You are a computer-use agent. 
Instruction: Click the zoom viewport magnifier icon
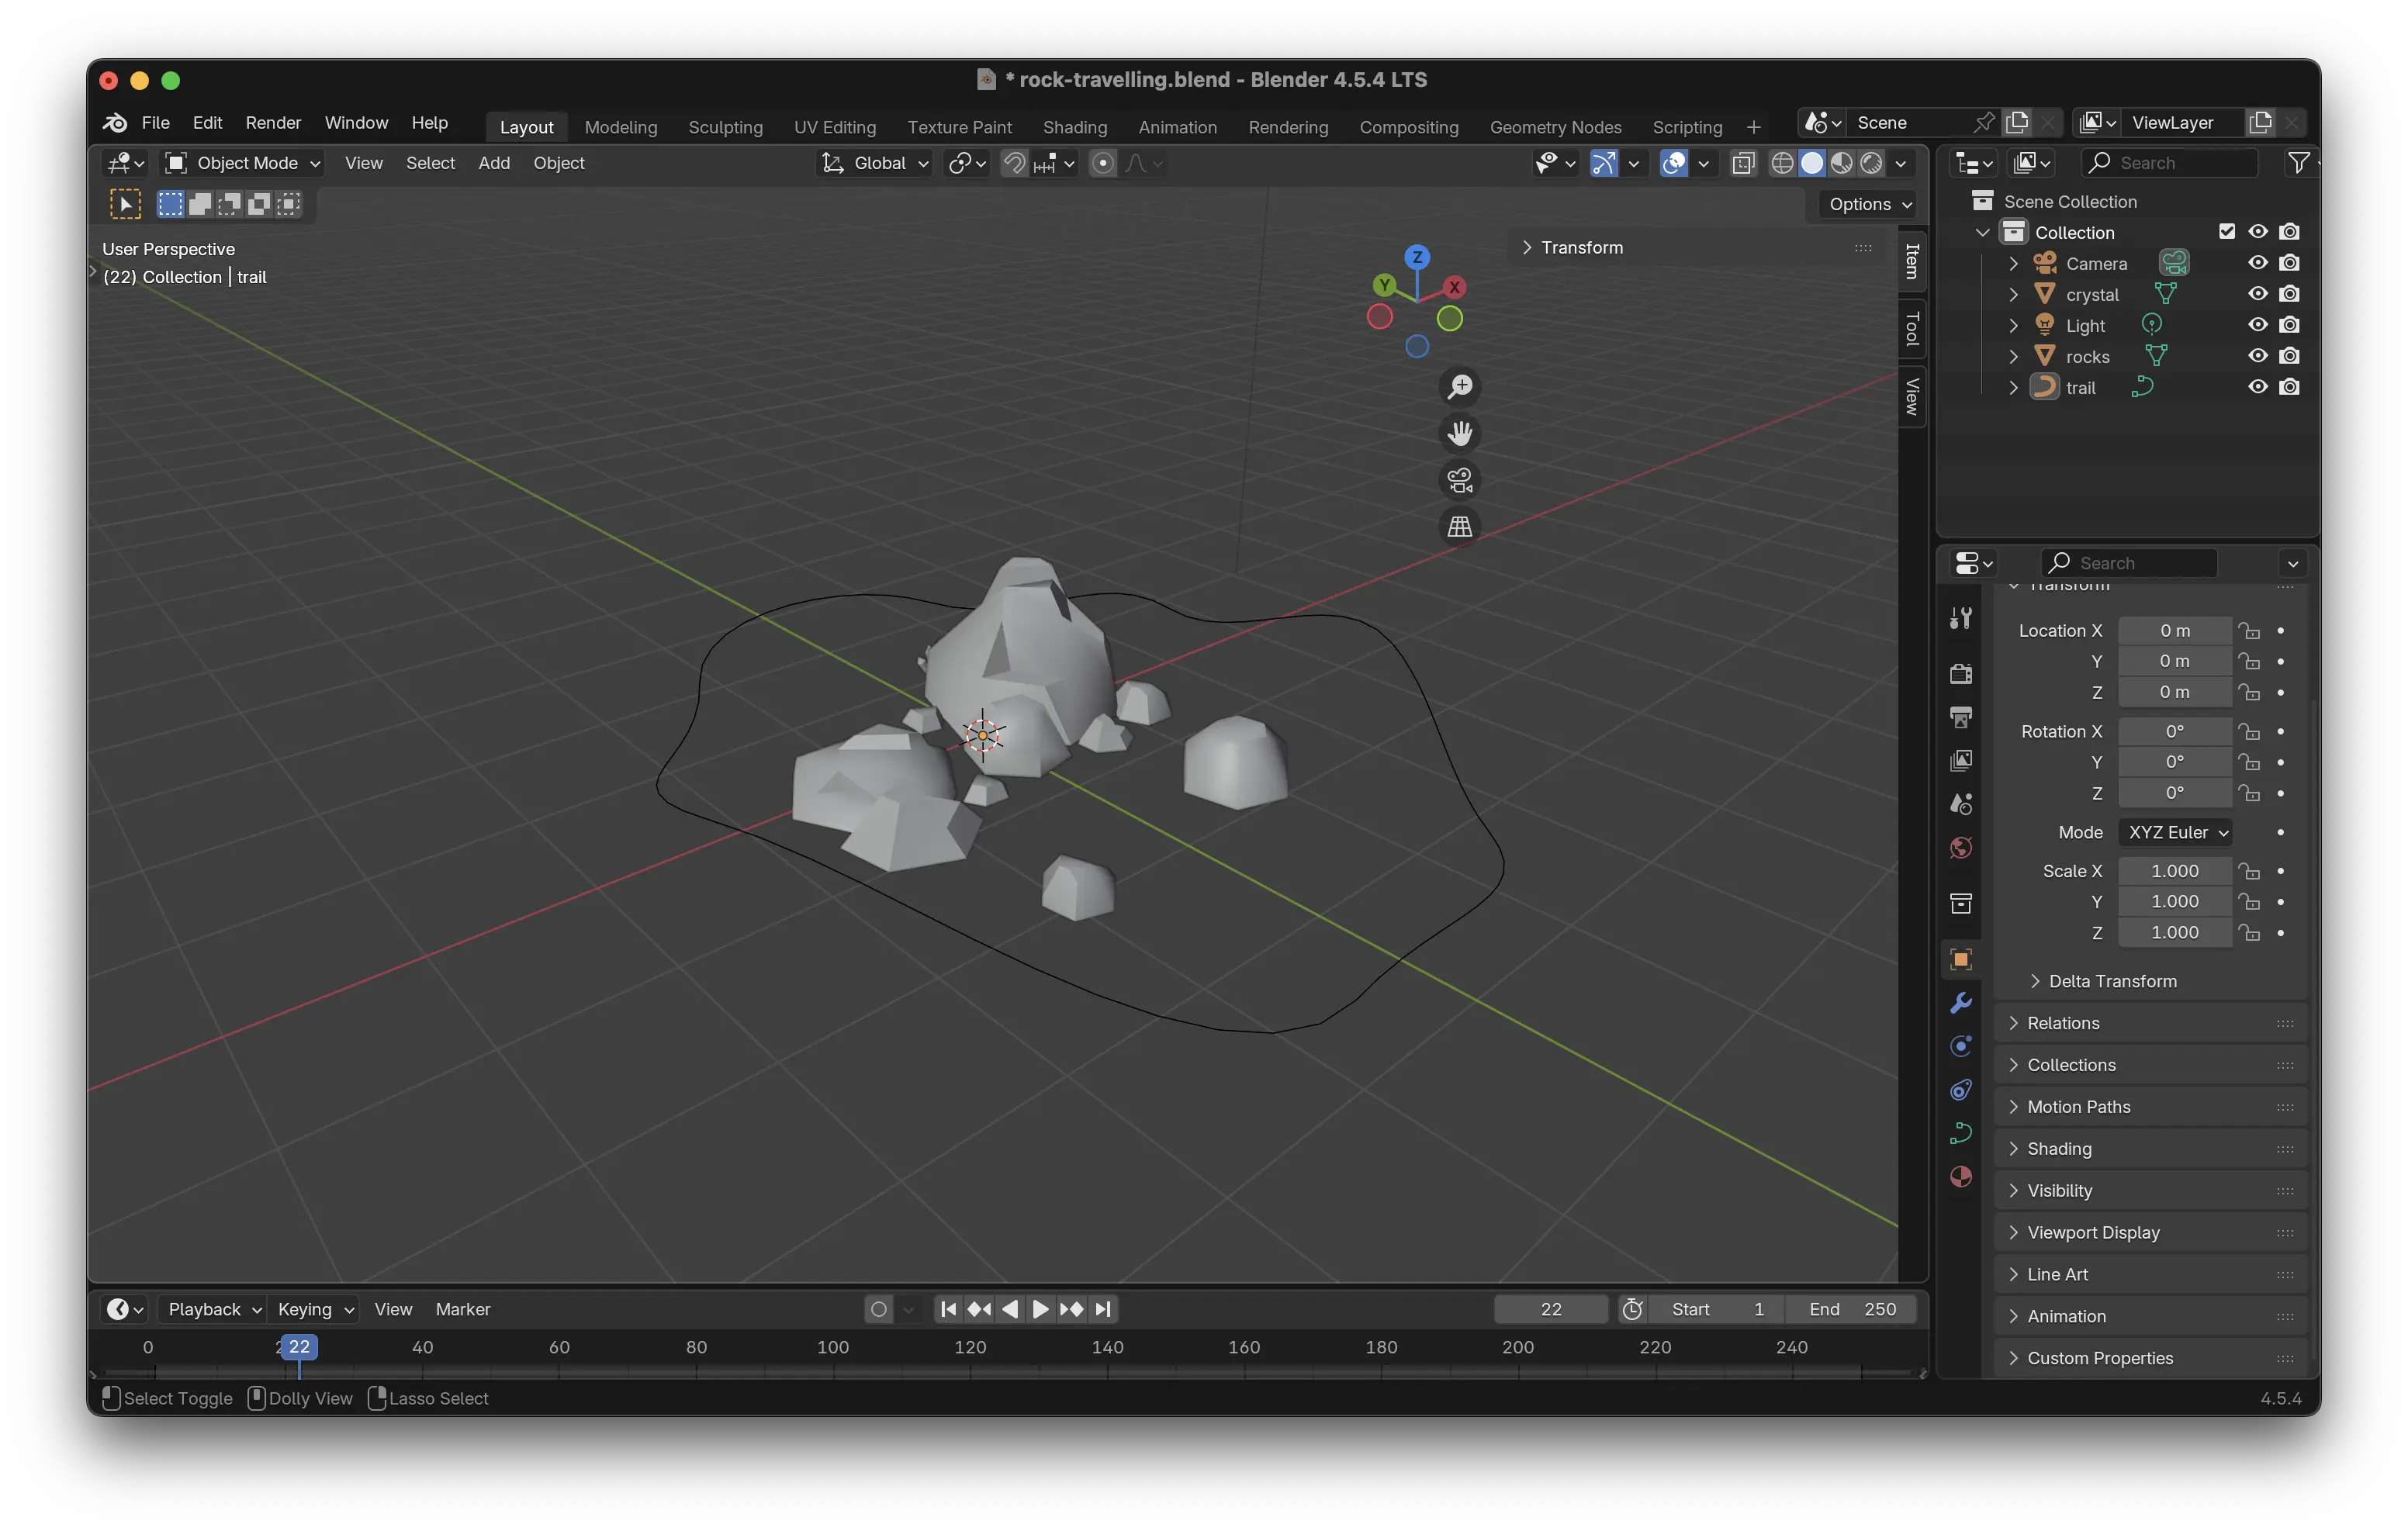(1460, 387)
